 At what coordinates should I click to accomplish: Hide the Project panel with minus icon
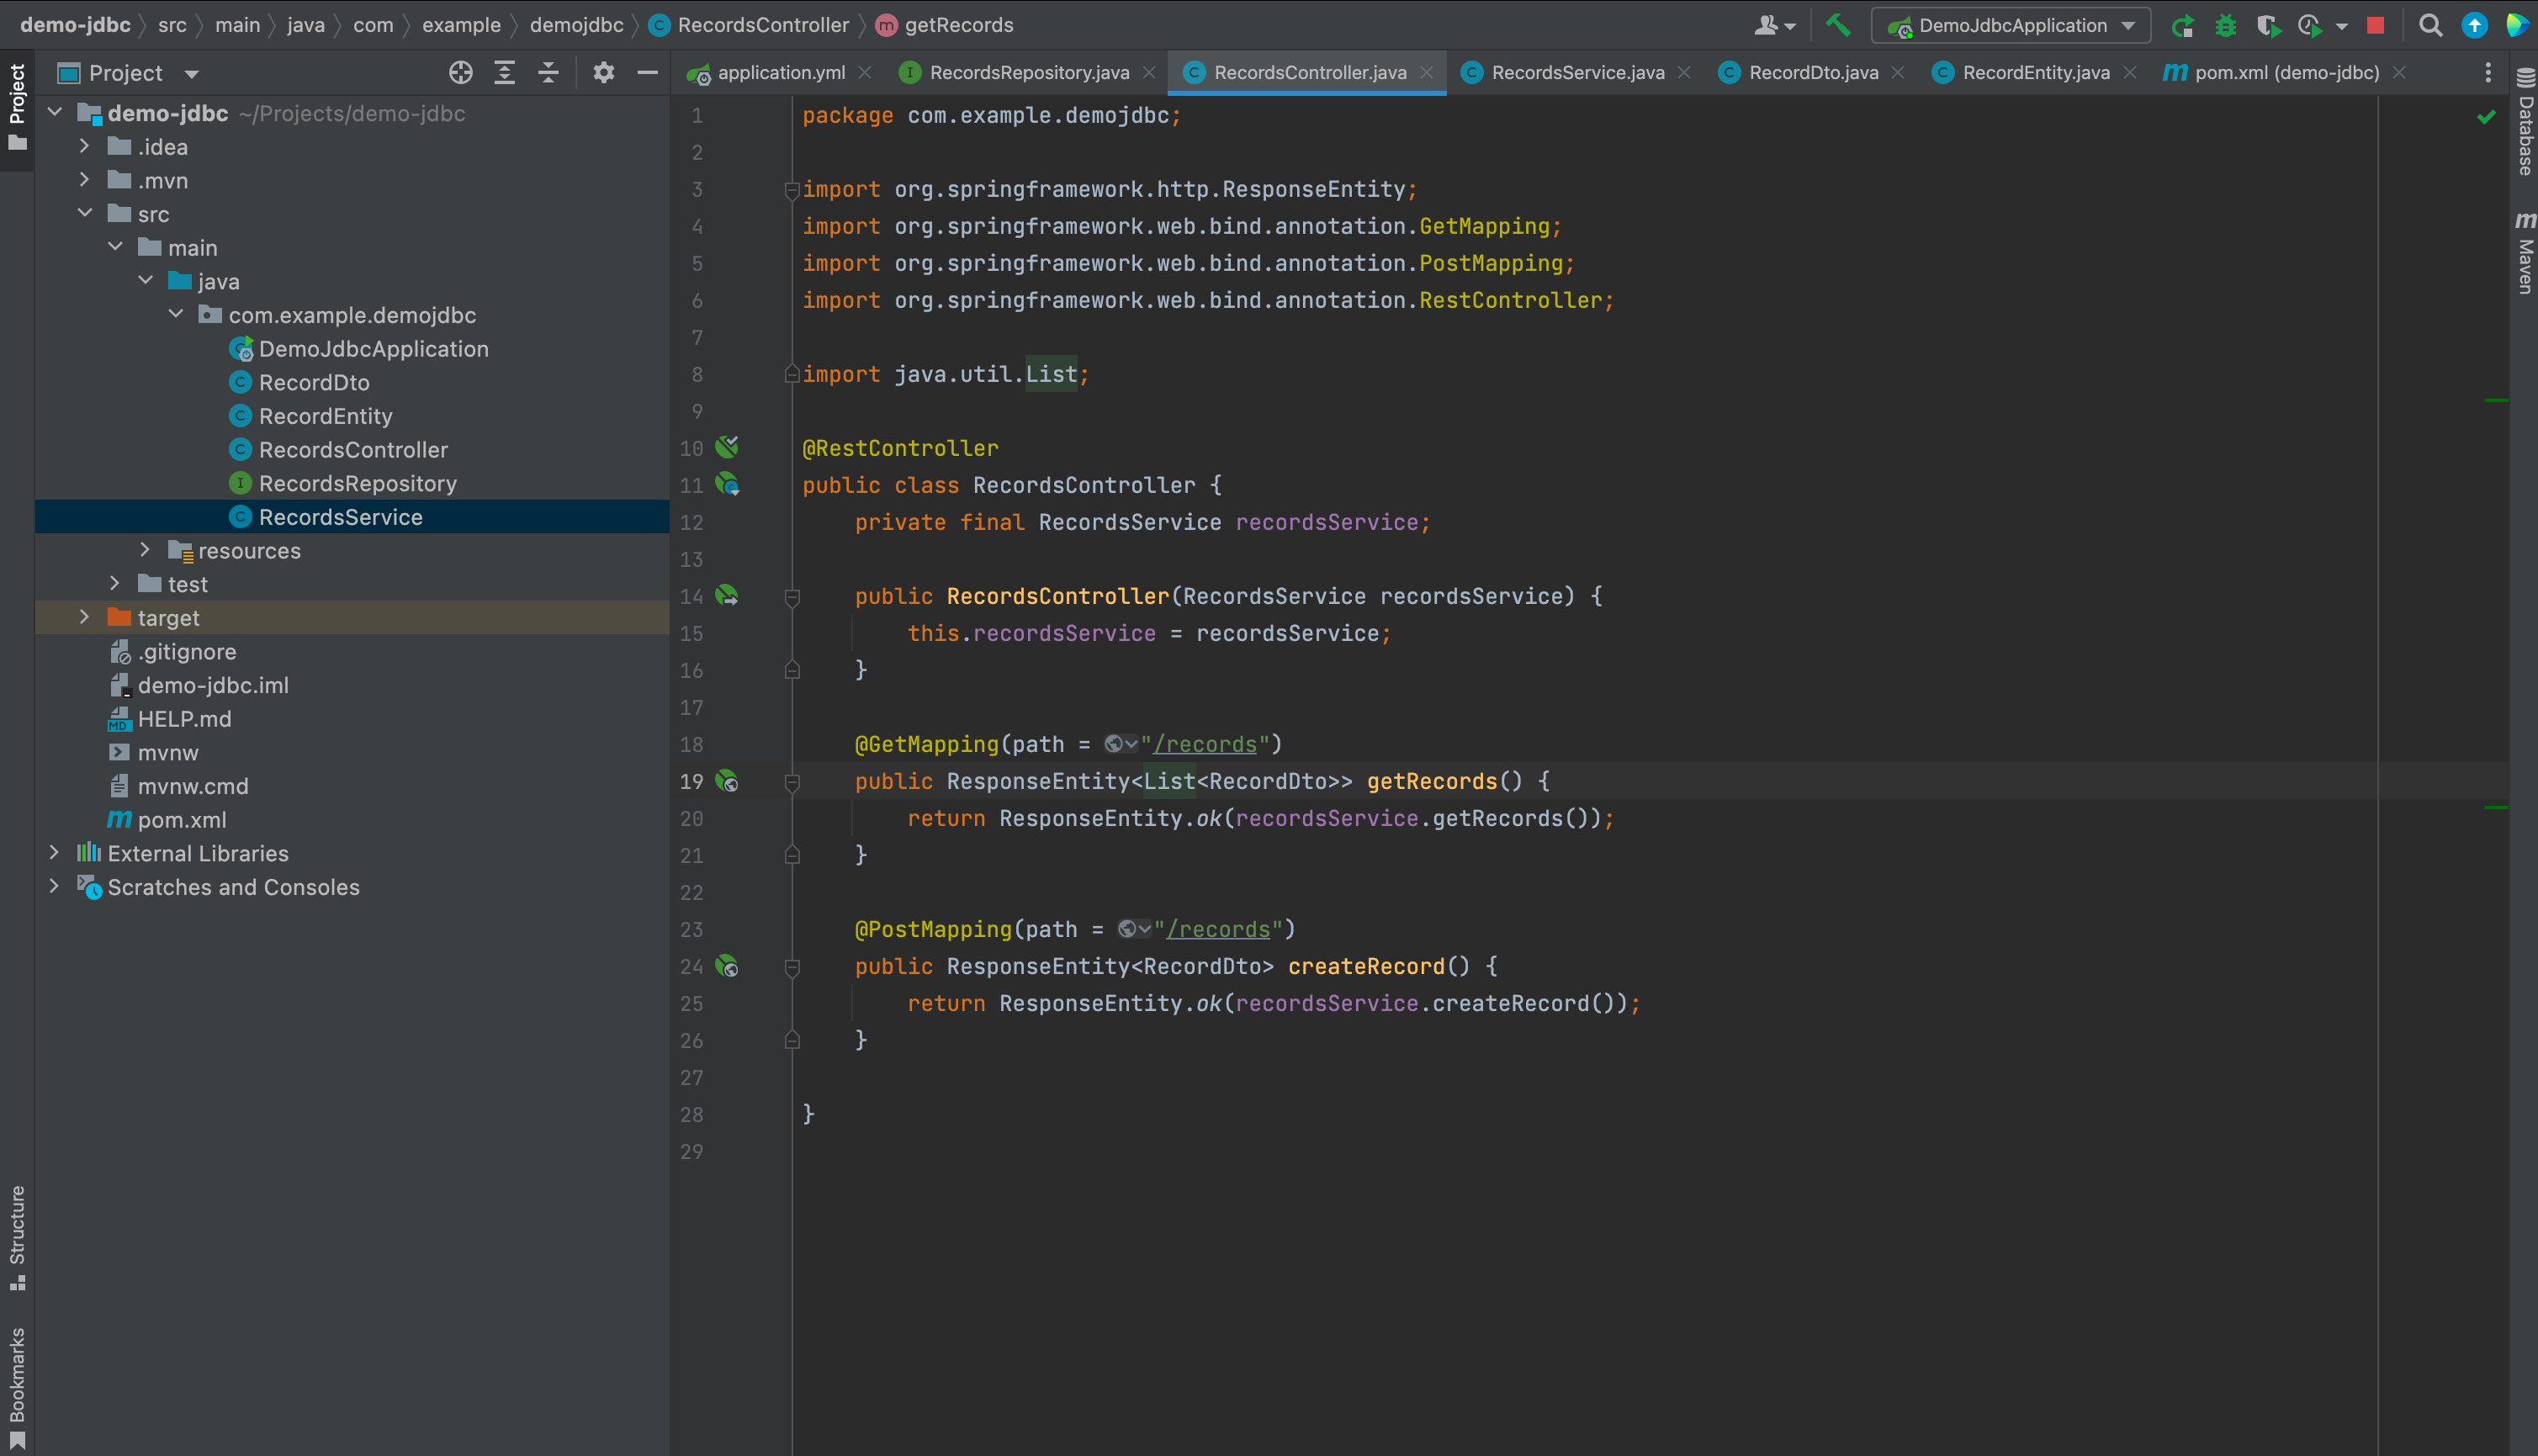(x=647, y=72)
